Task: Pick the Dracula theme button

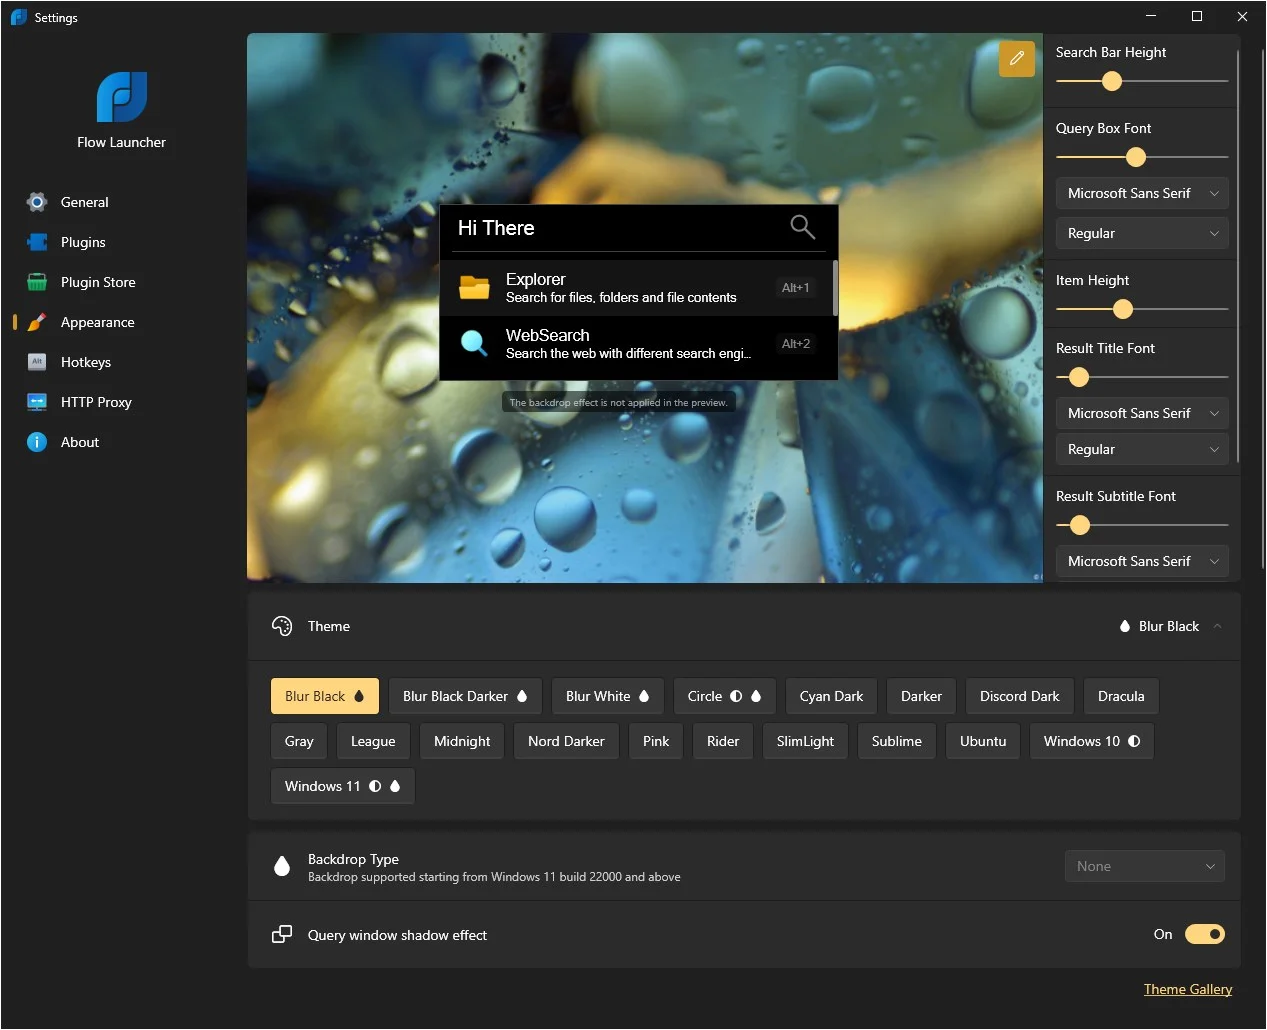Action: [1121, 696]
